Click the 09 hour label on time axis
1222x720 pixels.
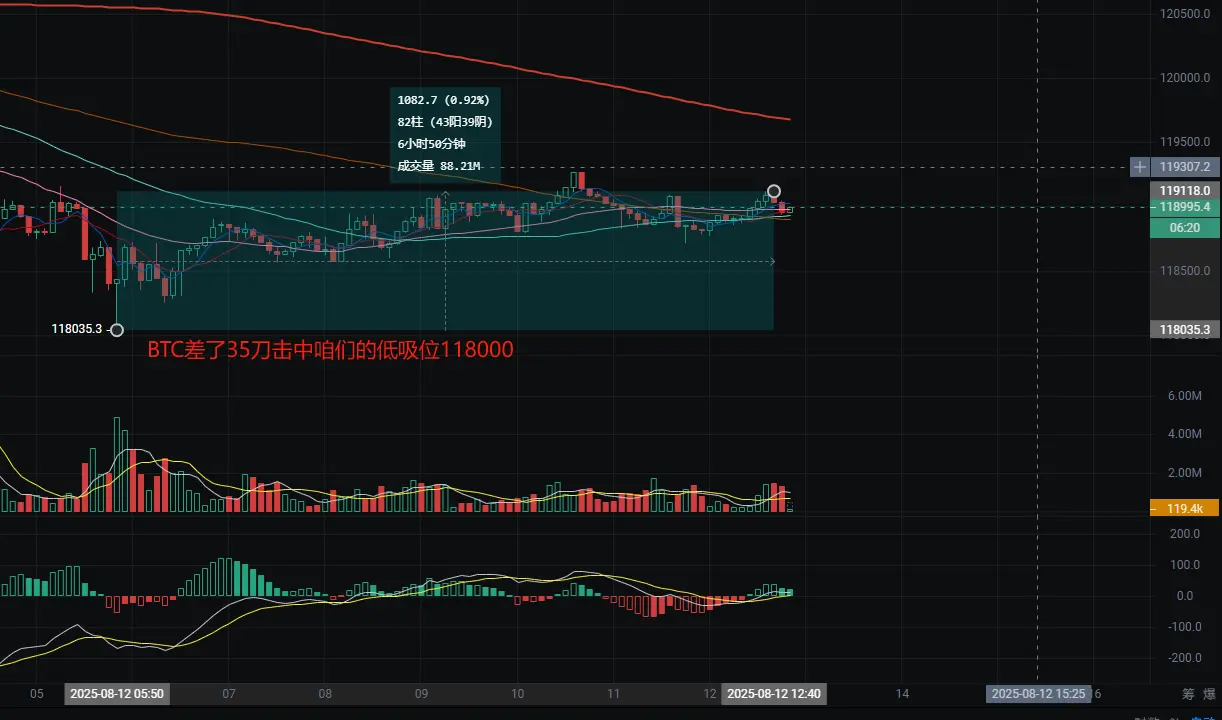pos(421,693)
